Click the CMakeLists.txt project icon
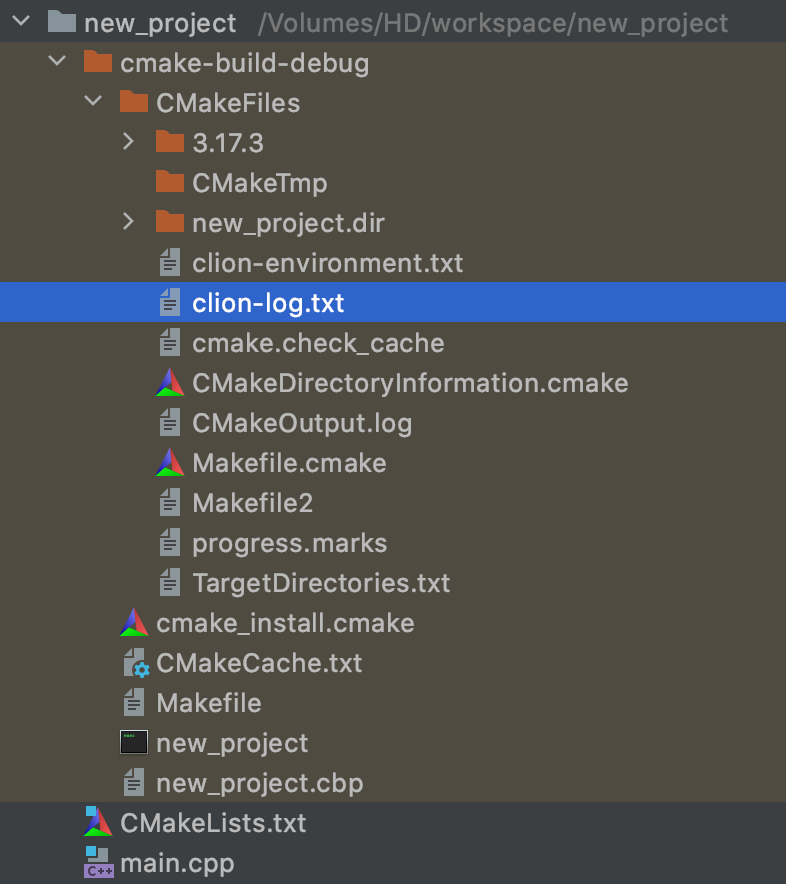Image resolution: width=786 pixels, height=884 pixels. 98,823
